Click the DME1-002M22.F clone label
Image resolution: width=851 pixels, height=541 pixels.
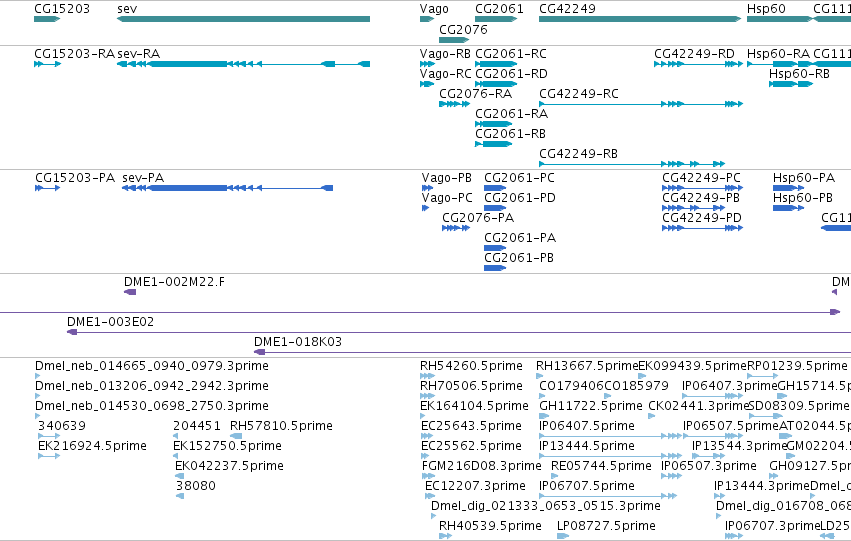[x=174, y=282]
